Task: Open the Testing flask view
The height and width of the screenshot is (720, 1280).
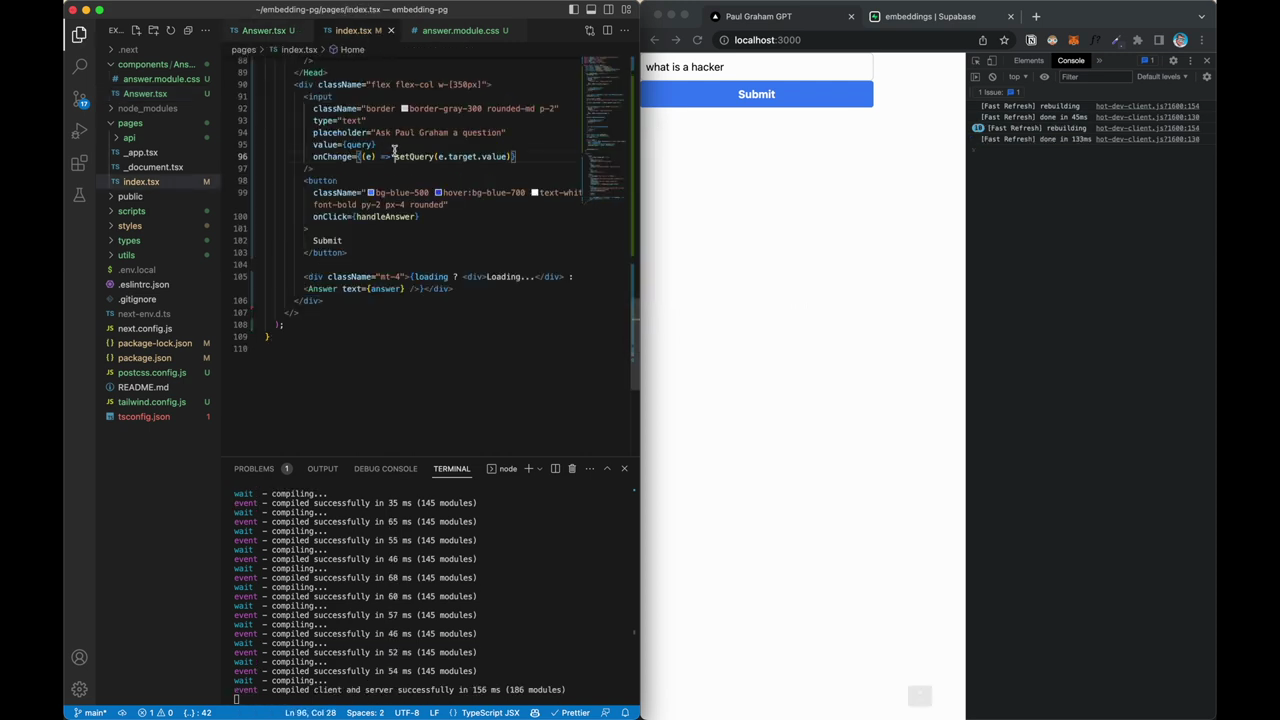Action: pyautogui.click(x=79, y=195)
